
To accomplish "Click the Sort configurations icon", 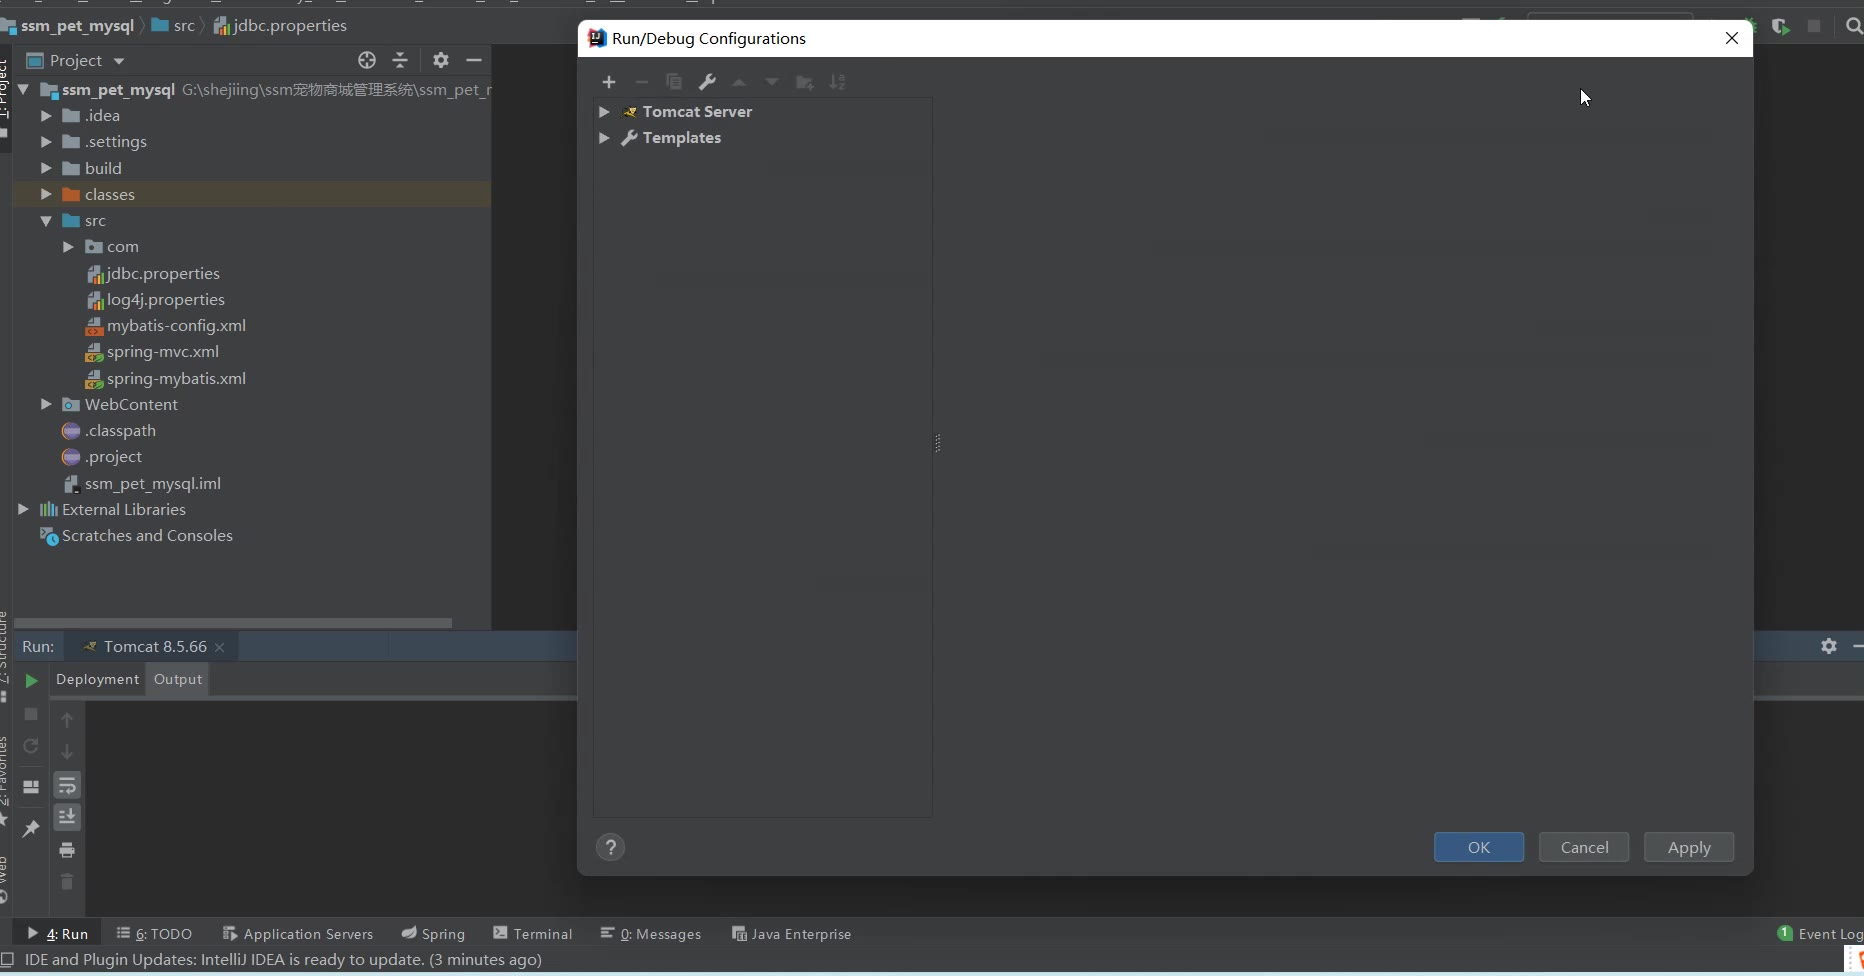I will [838, 82].
